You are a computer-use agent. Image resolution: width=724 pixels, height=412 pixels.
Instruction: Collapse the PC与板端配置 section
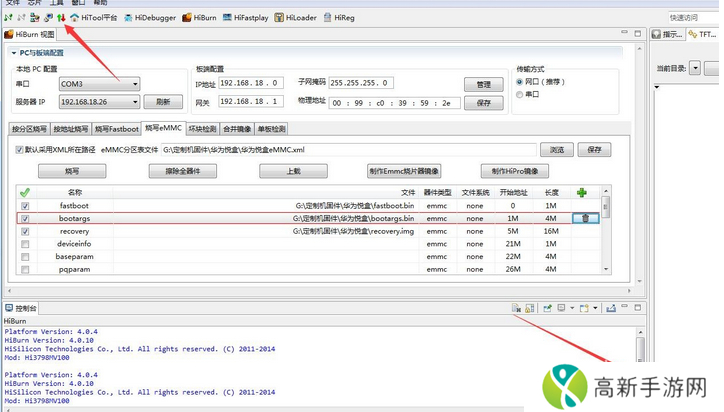click(x=13, y=52)
